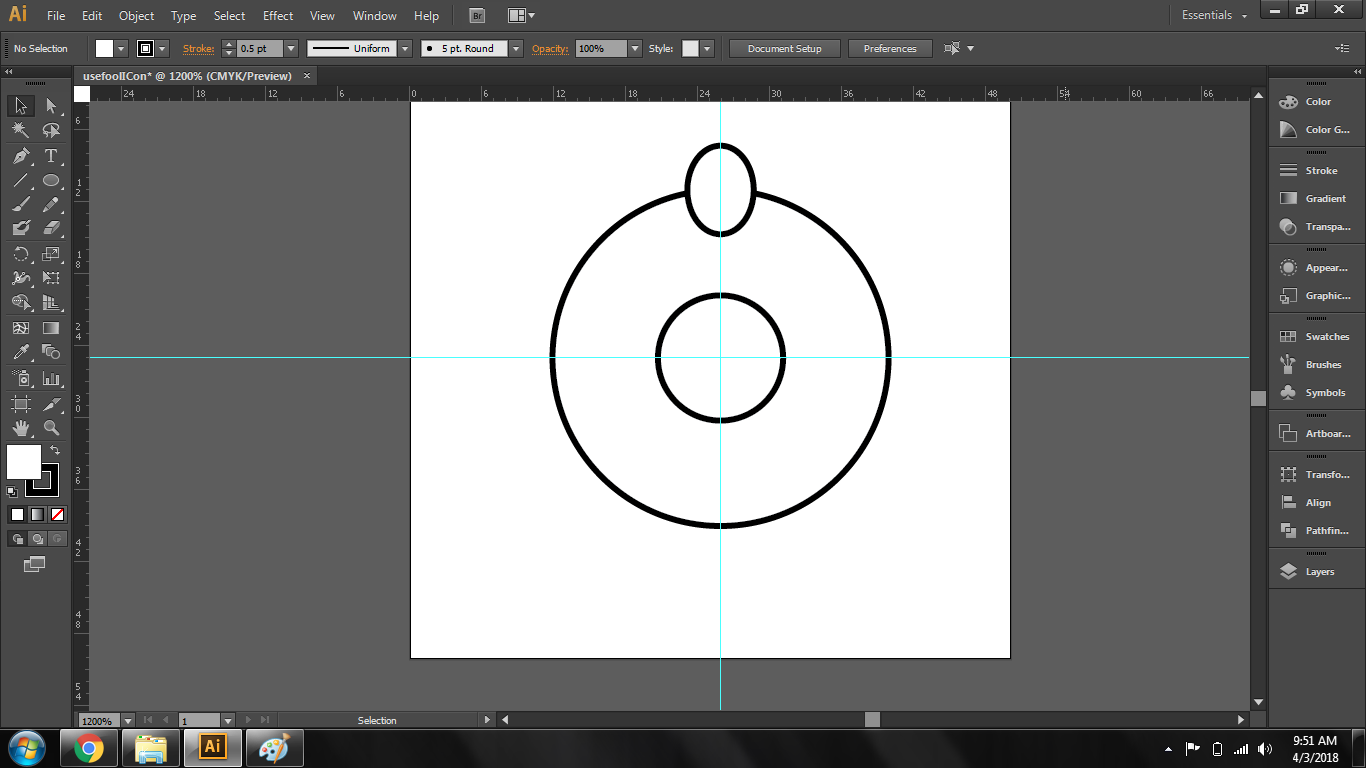1366x768 pixels.
Task: Select the Type tool
Action: pos(51,156)
